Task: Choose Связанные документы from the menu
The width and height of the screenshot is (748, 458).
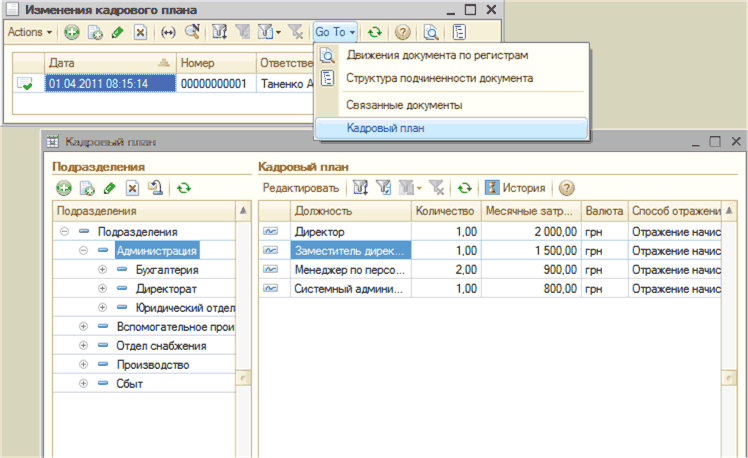Action: pyautogui.click(x=403, y=105)
